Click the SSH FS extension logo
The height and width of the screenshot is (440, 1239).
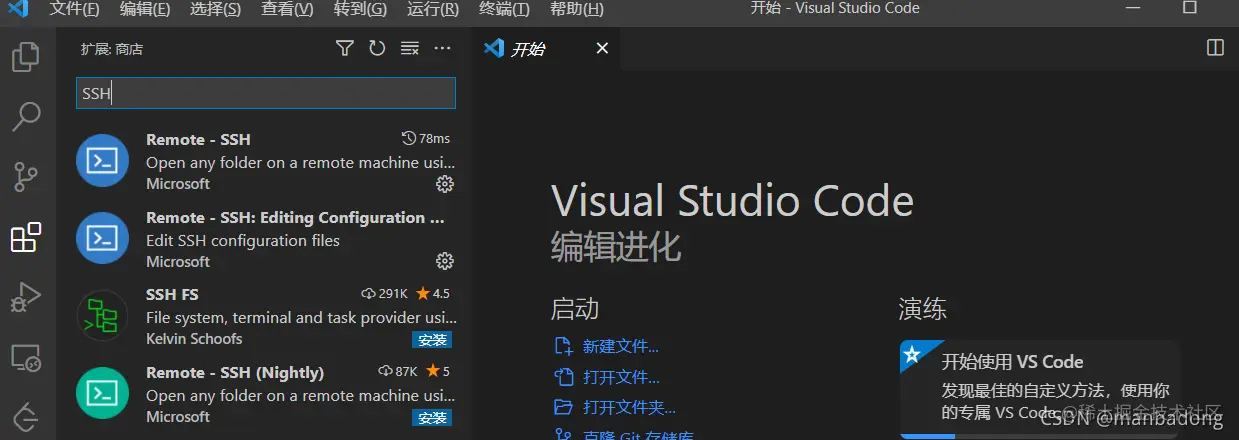(x=103, y=315)
